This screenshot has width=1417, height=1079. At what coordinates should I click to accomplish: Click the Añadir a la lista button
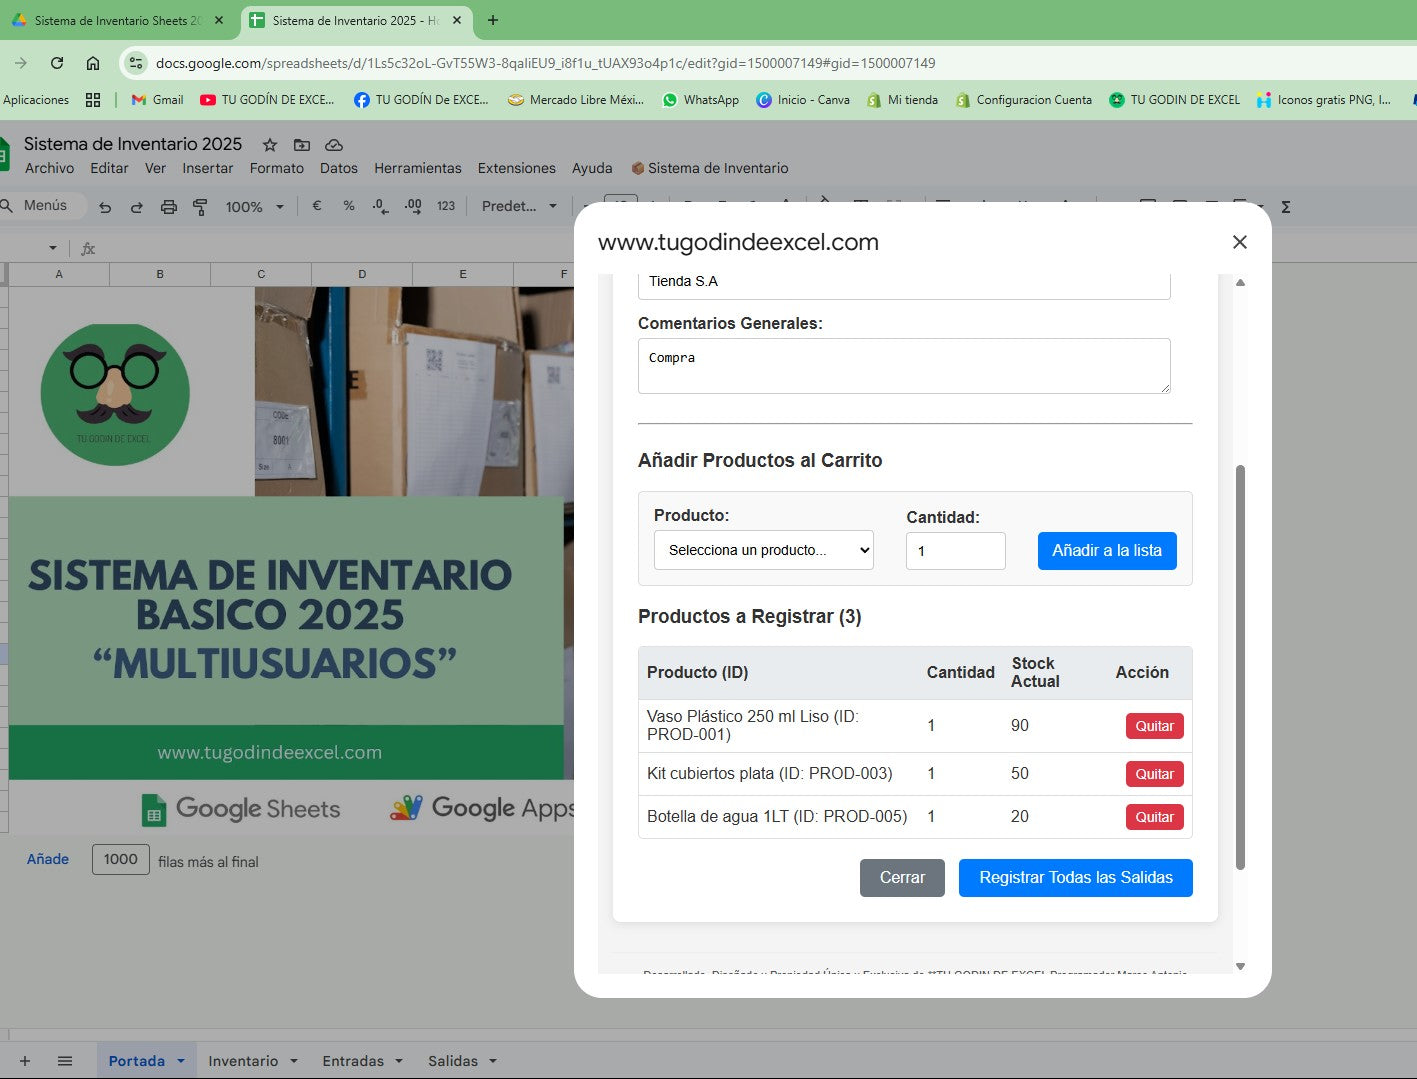(x=1107, y=550)
